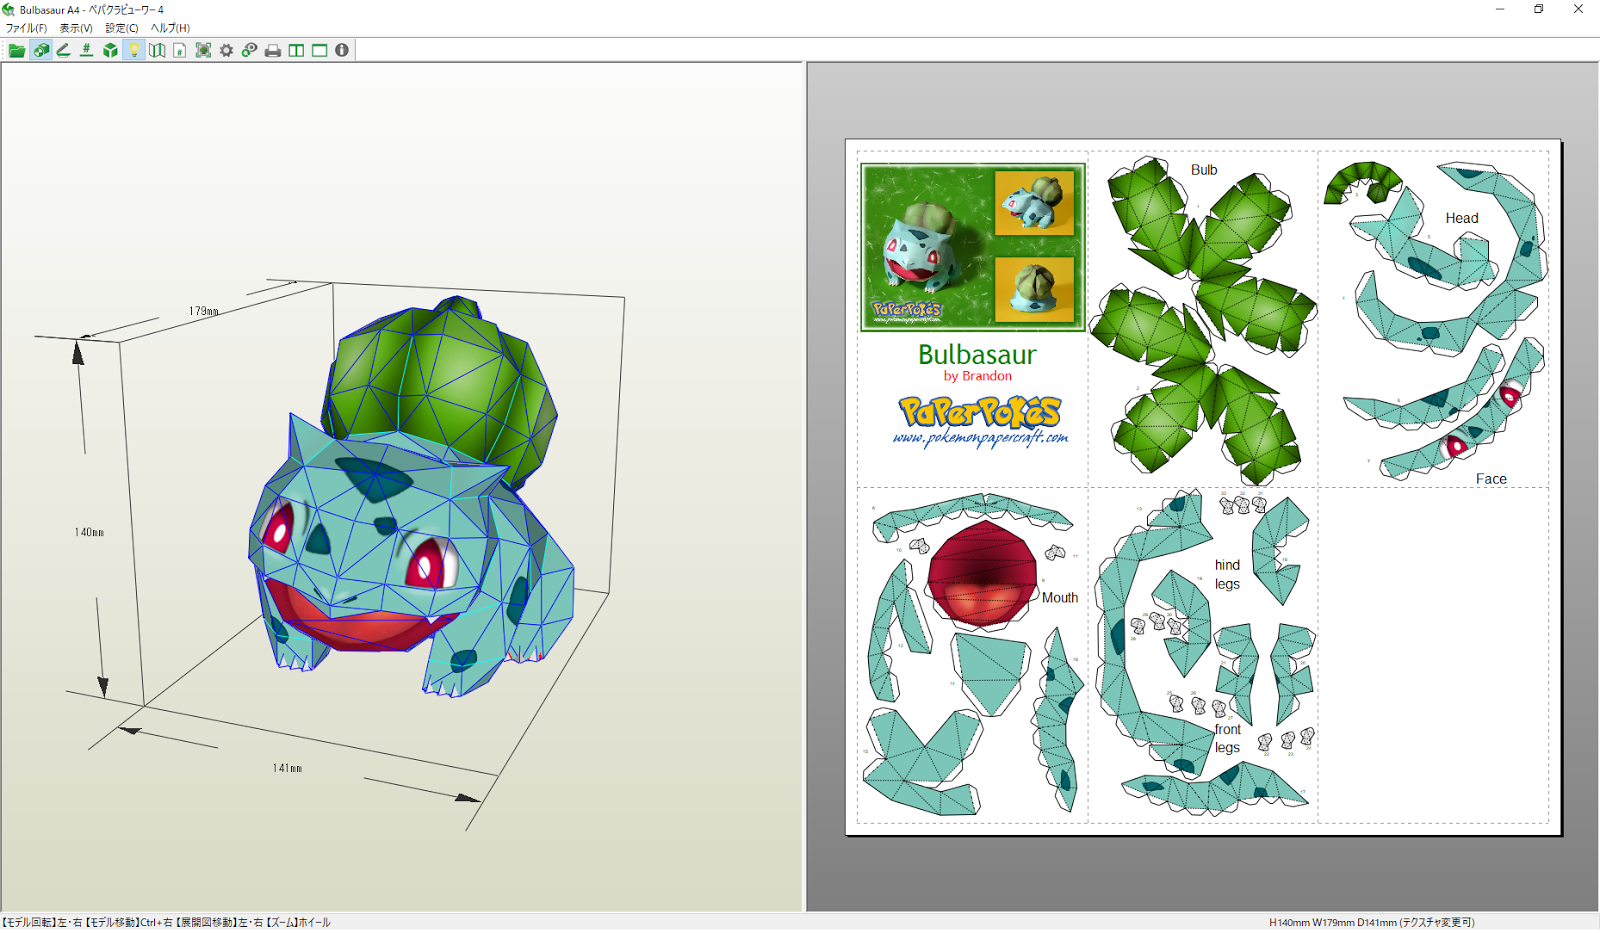Click the 179mm dimension label
Image resolution: width=1600 pixels, height=933 pixels.
coord(203,311)
